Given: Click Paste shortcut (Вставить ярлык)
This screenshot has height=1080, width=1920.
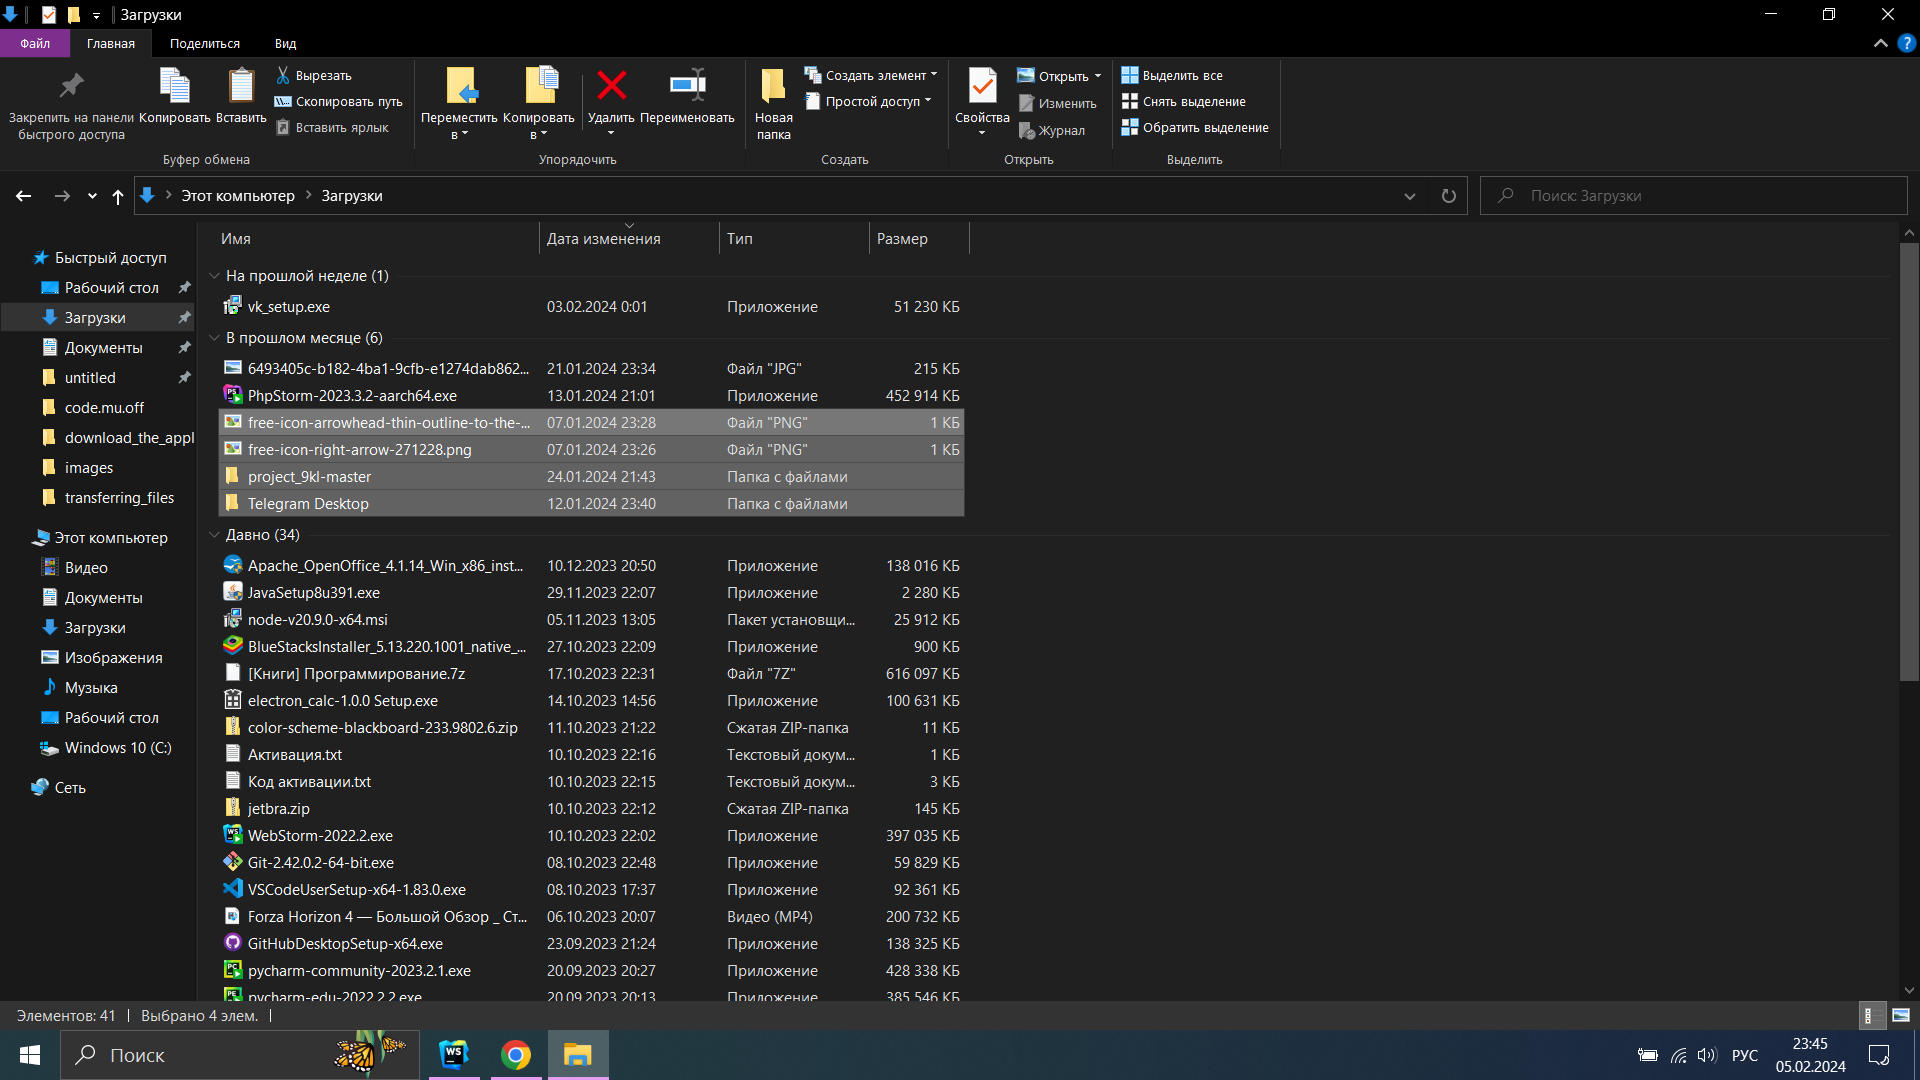Looking at the screenshot, I should (332, 128).
